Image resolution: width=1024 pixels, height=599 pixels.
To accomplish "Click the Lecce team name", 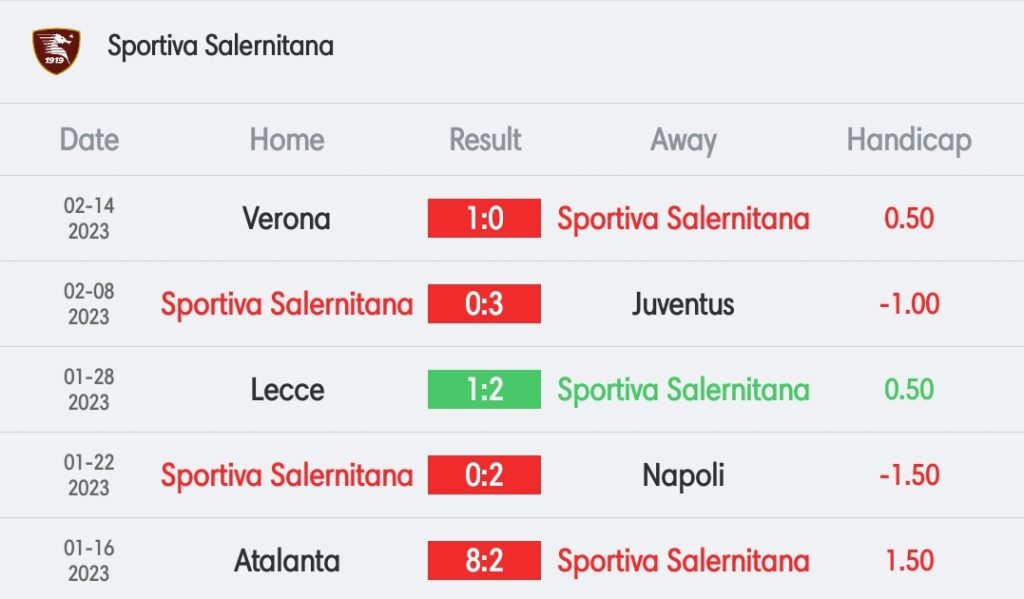I will 287,389.
